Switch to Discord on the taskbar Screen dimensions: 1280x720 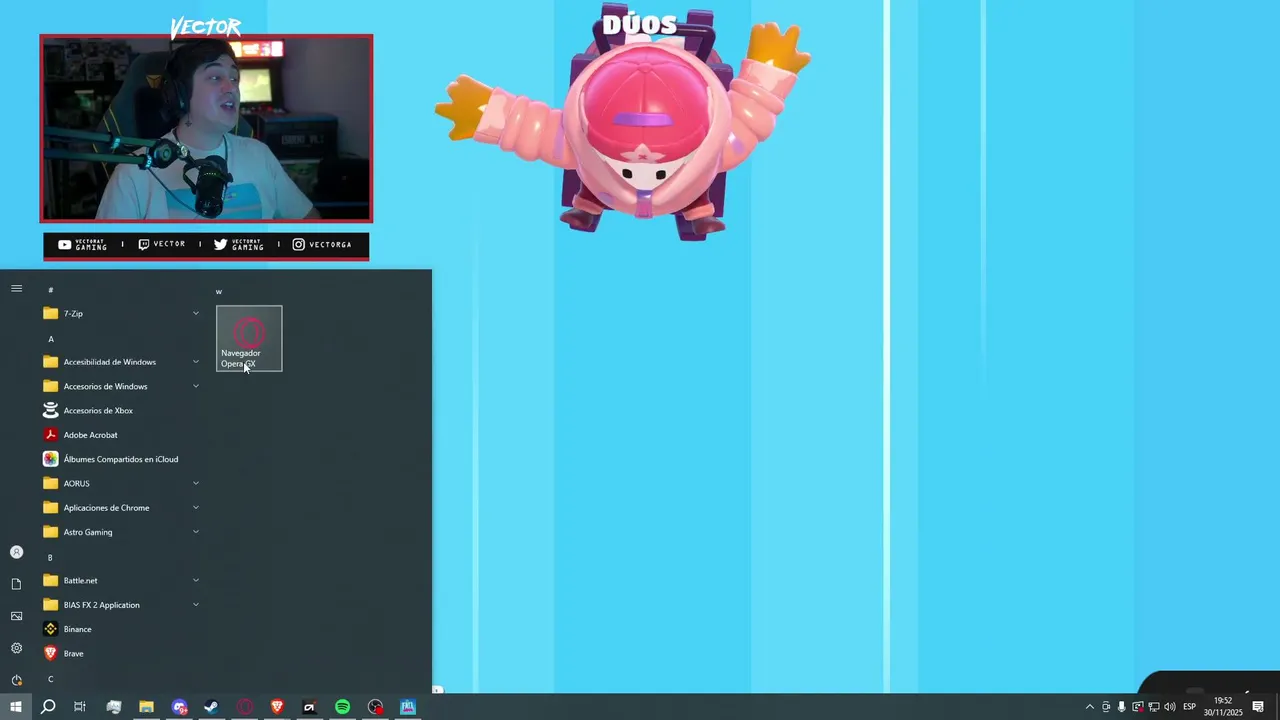179,707
